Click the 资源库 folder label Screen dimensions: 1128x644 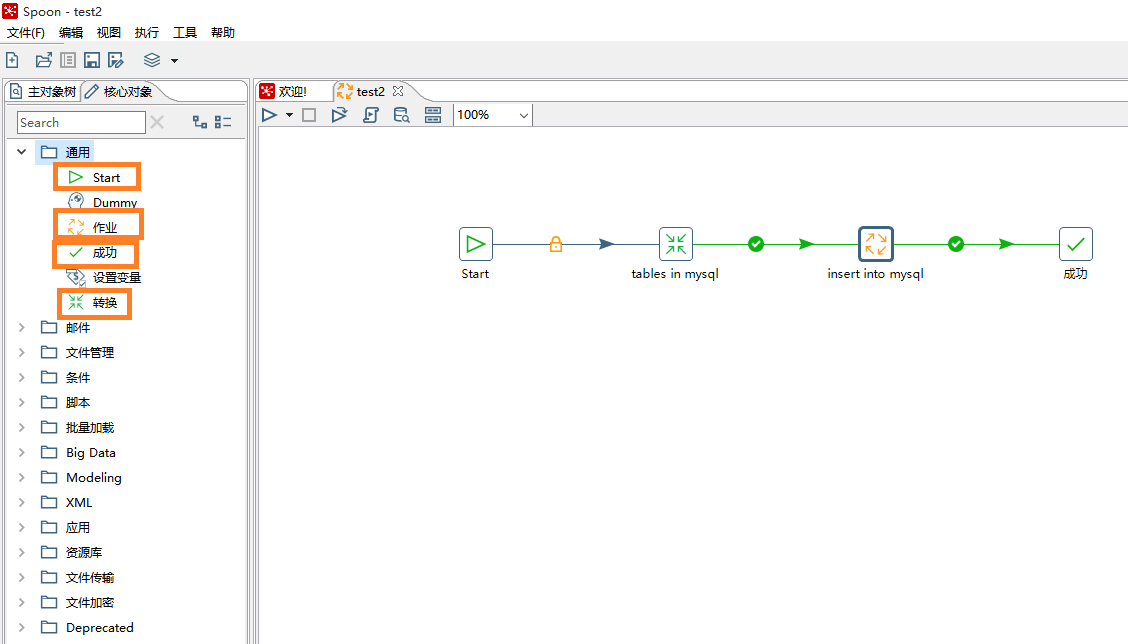tap(84, 553)
